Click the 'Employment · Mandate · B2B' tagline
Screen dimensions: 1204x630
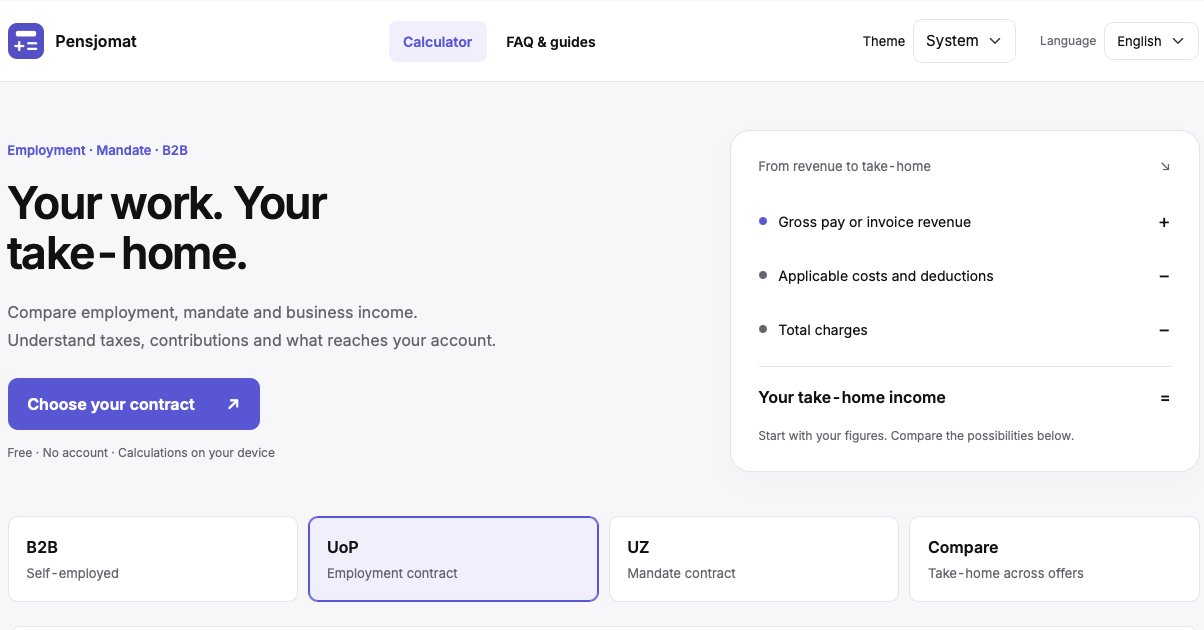pos(98,150)
